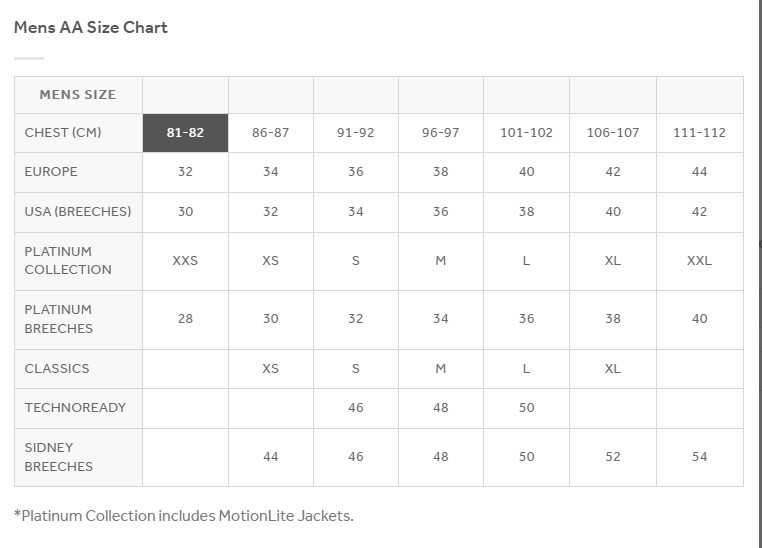Image resolution: width=762 pixels, height=548 pixels.
Task: Select the CLASSICS row label
Action: point(78,369)
